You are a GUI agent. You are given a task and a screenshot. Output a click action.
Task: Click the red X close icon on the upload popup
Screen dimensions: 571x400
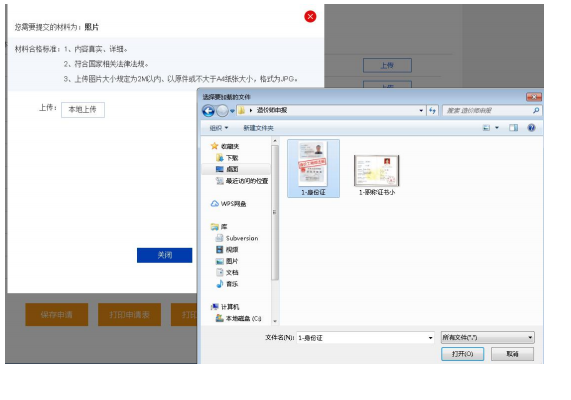click(x=310, y=16)
